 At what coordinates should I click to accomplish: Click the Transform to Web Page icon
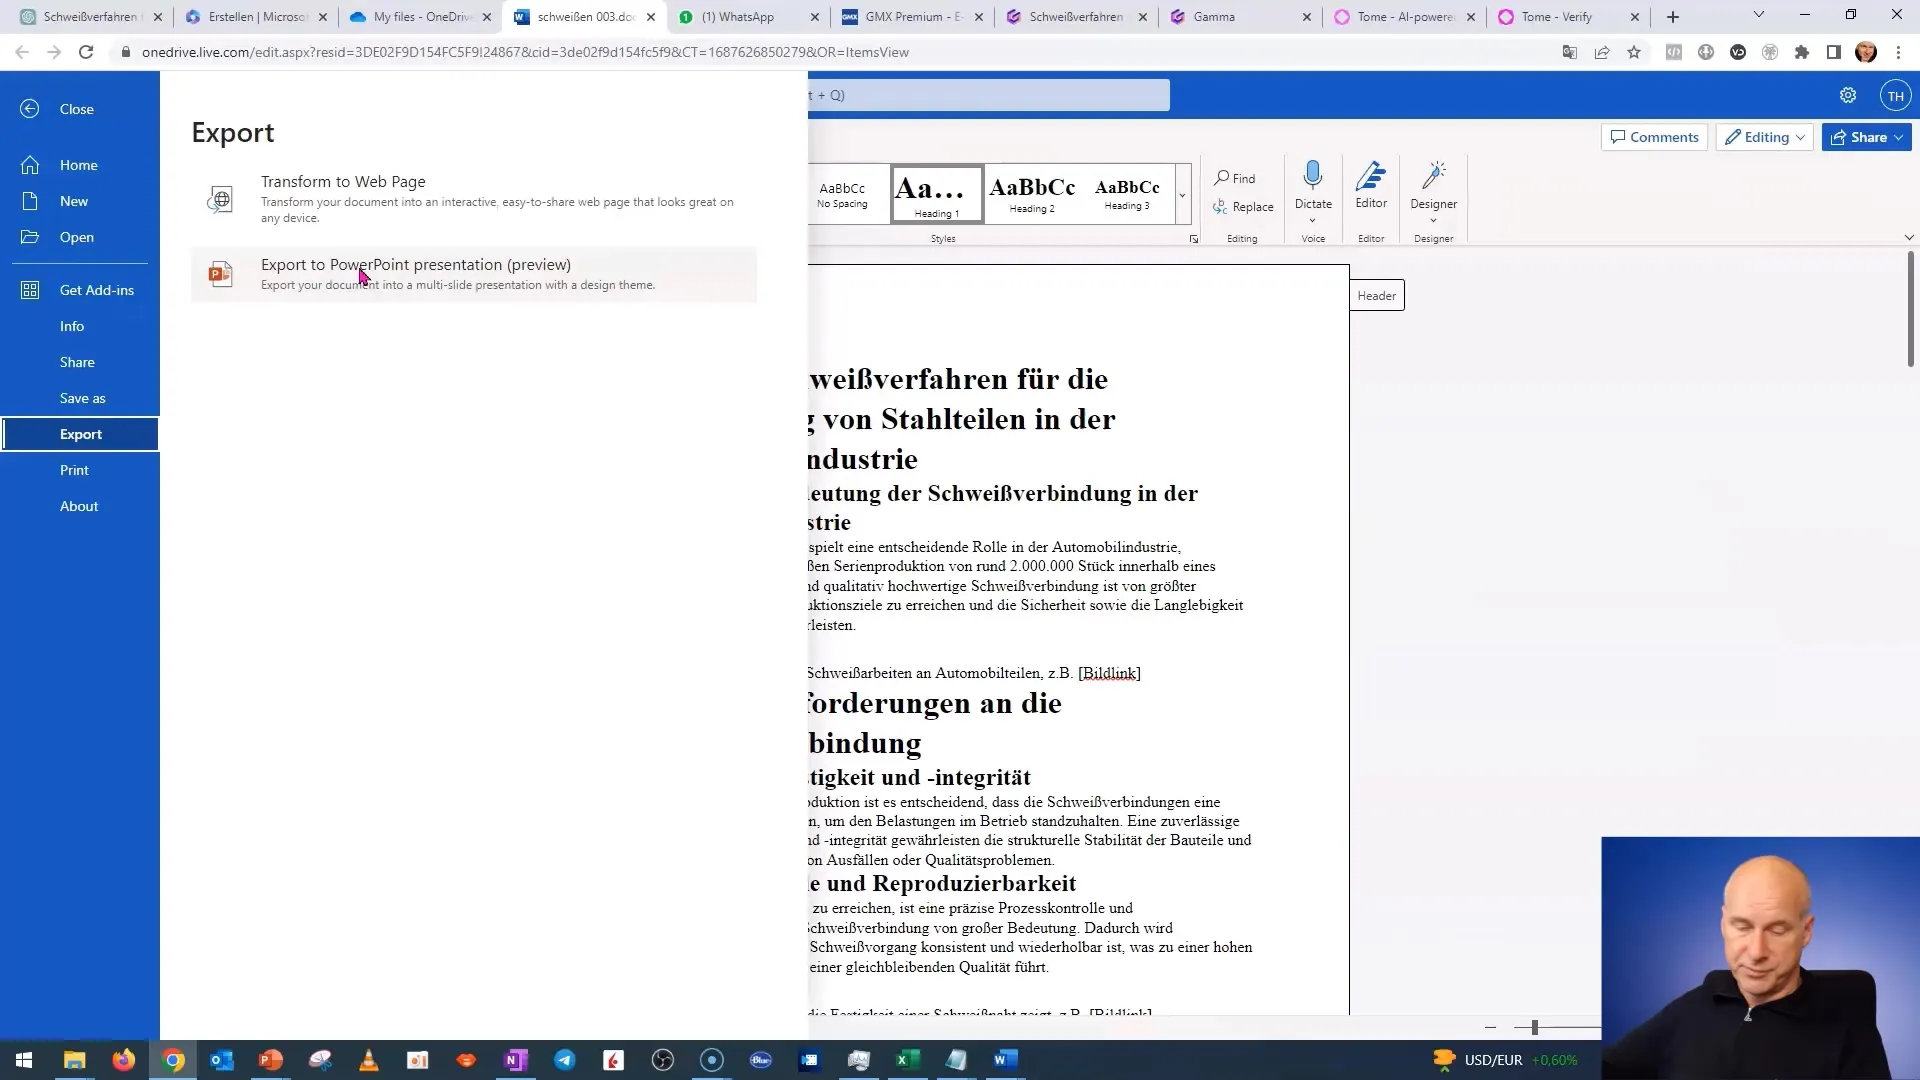[x=219, y=198]
